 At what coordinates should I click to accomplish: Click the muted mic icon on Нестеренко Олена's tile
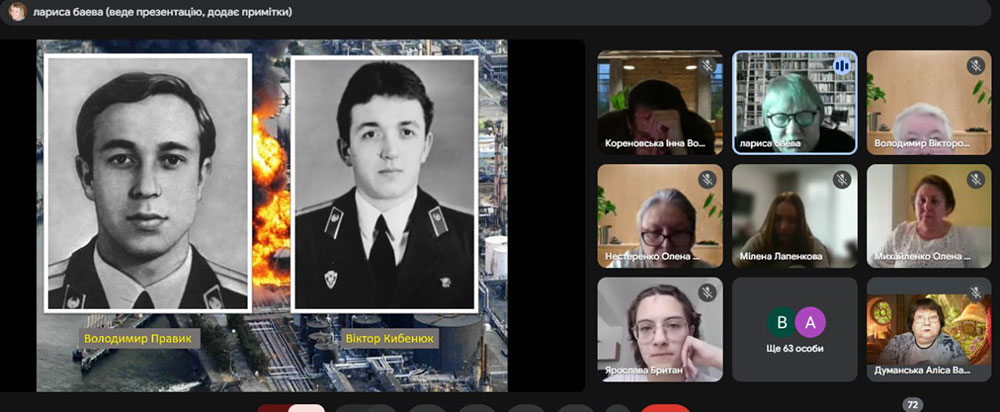pos(707,180)
